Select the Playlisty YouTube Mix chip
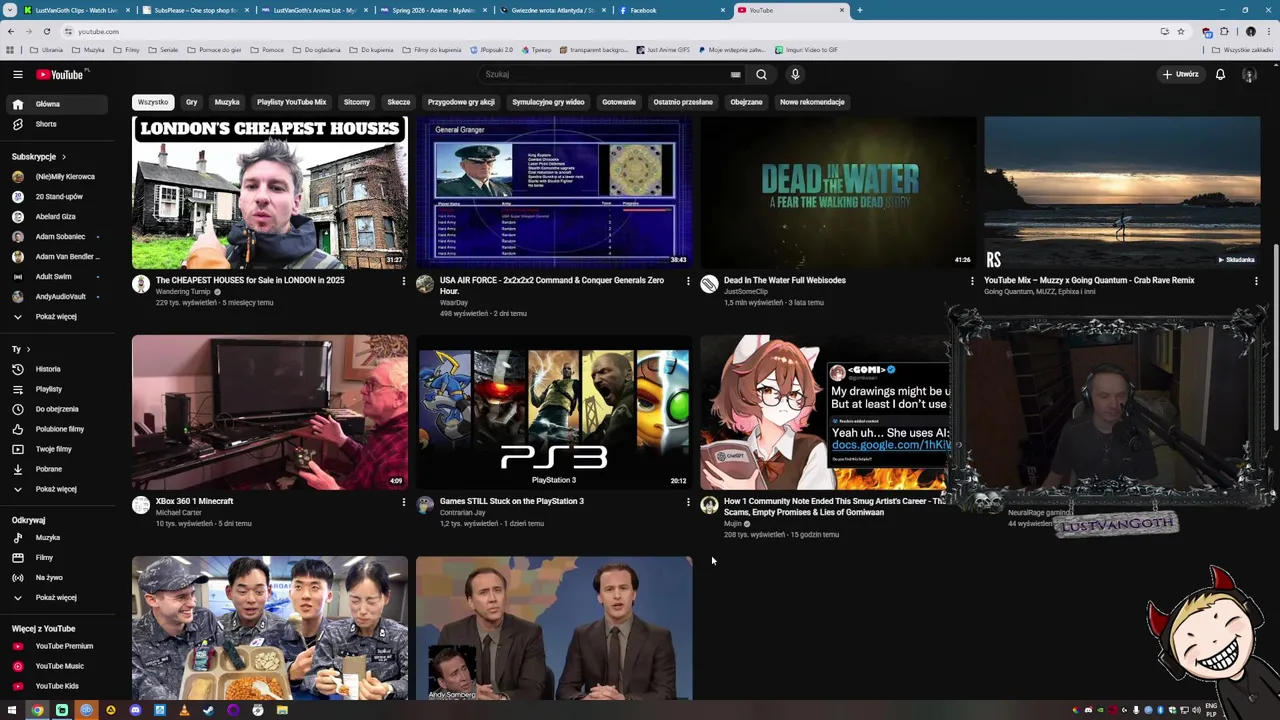This screenshot has height=720, width=1280. 292,102
